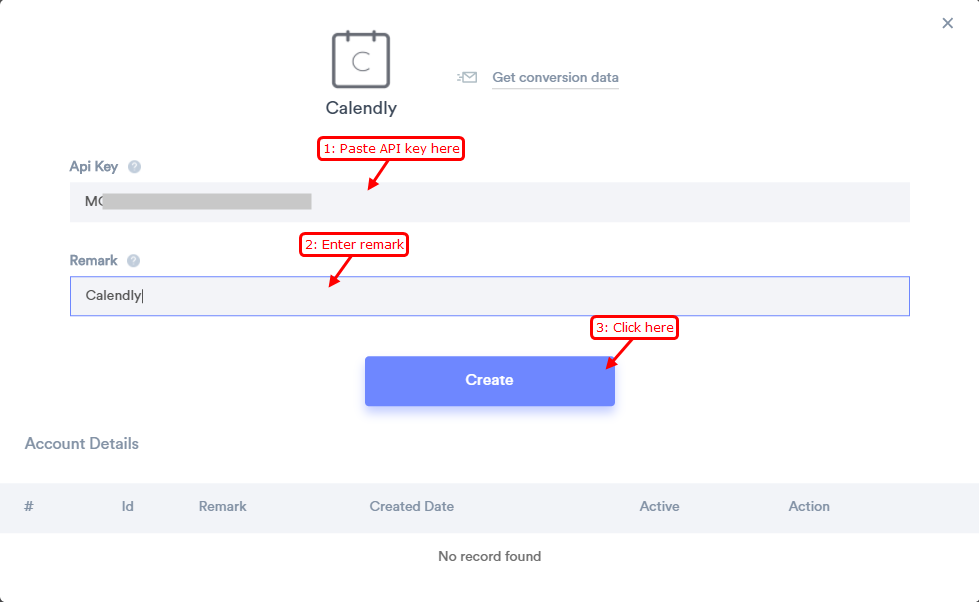Close the Calendly dialog with the X
The height and width of the screenshot is (602, 979).
click(x=947, y=23)
